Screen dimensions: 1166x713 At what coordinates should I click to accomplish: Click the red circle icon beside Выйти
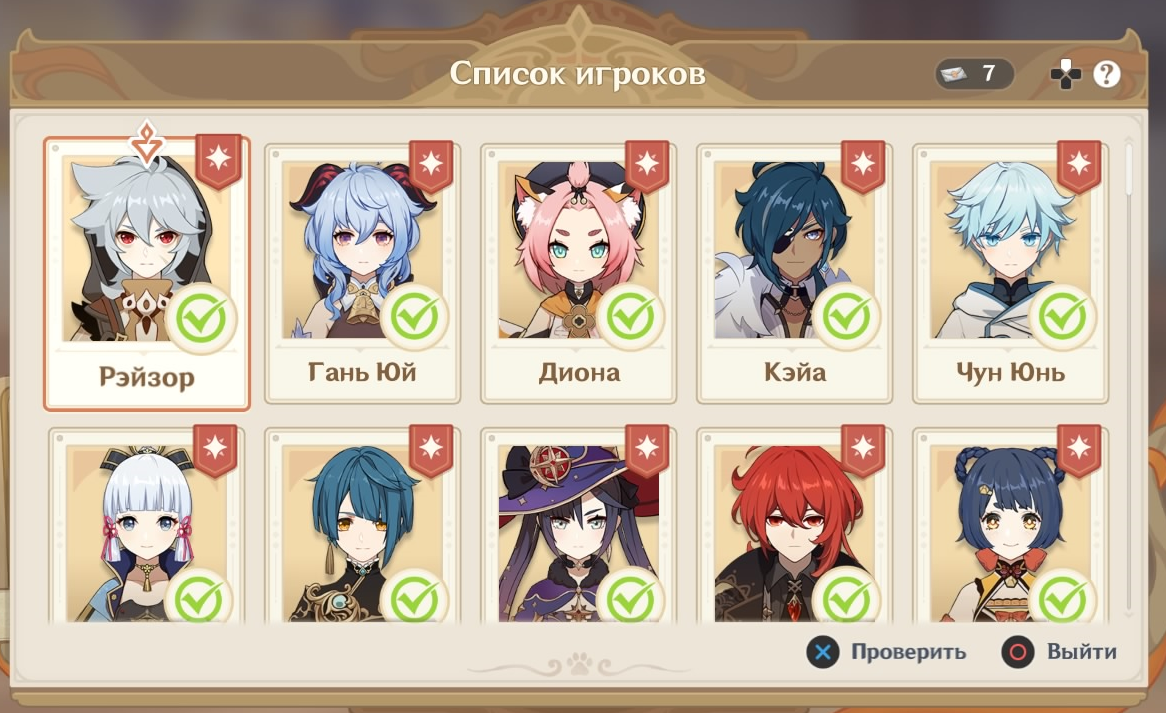(1018, 652)
